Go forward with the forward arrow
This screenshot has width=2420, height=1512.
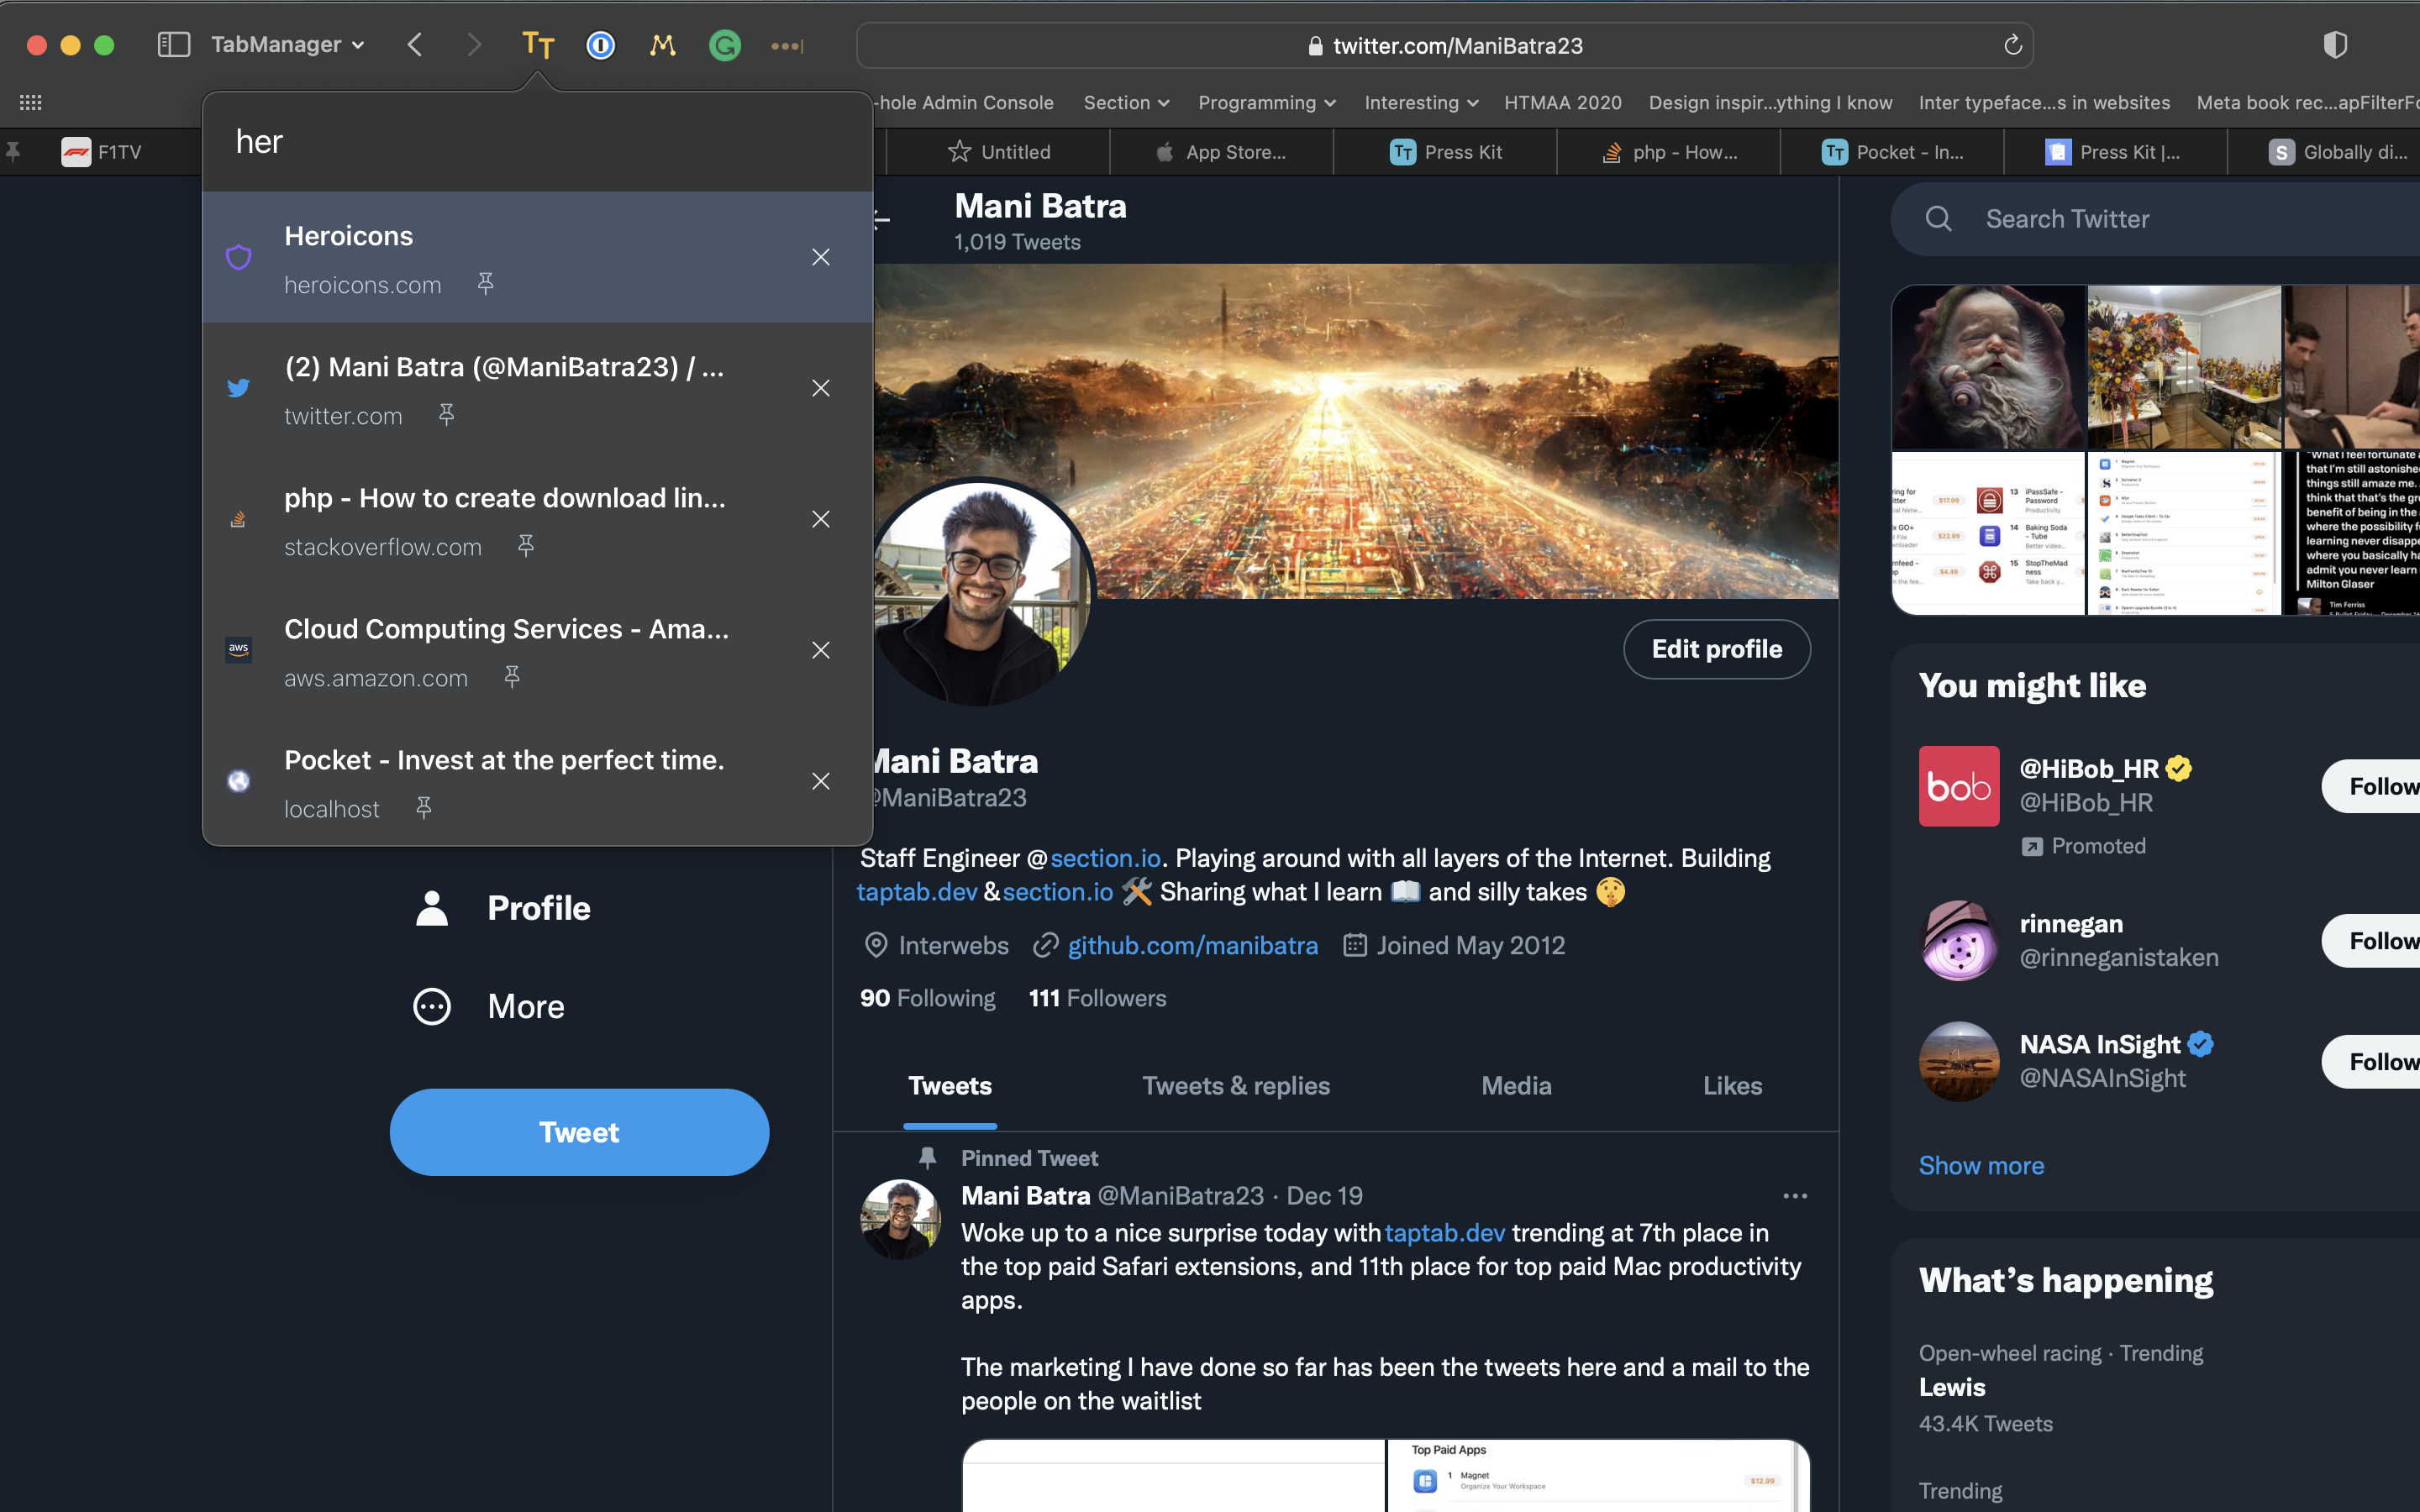pos(474,45)
